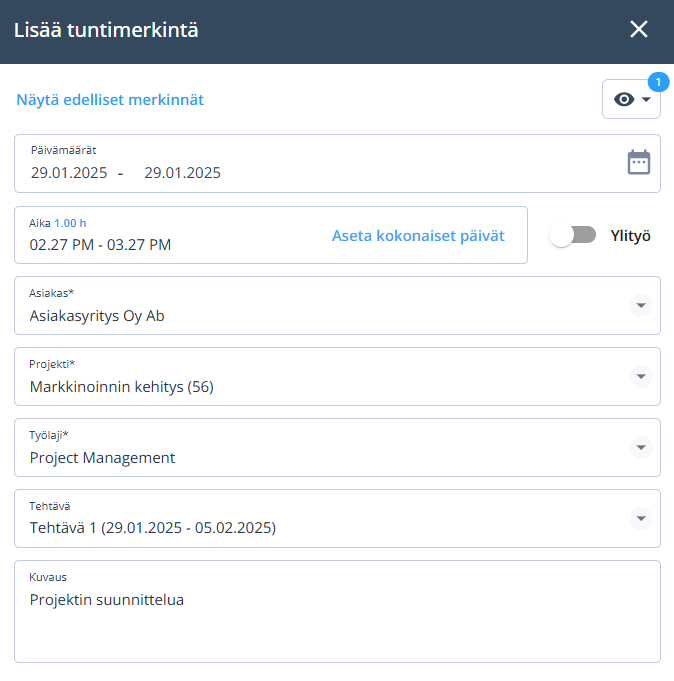Click the Tehtävä 1 task field
Image resolution: width=674 pixels, height=681 pixels.
pyautogui.click(x=337, y=519)
